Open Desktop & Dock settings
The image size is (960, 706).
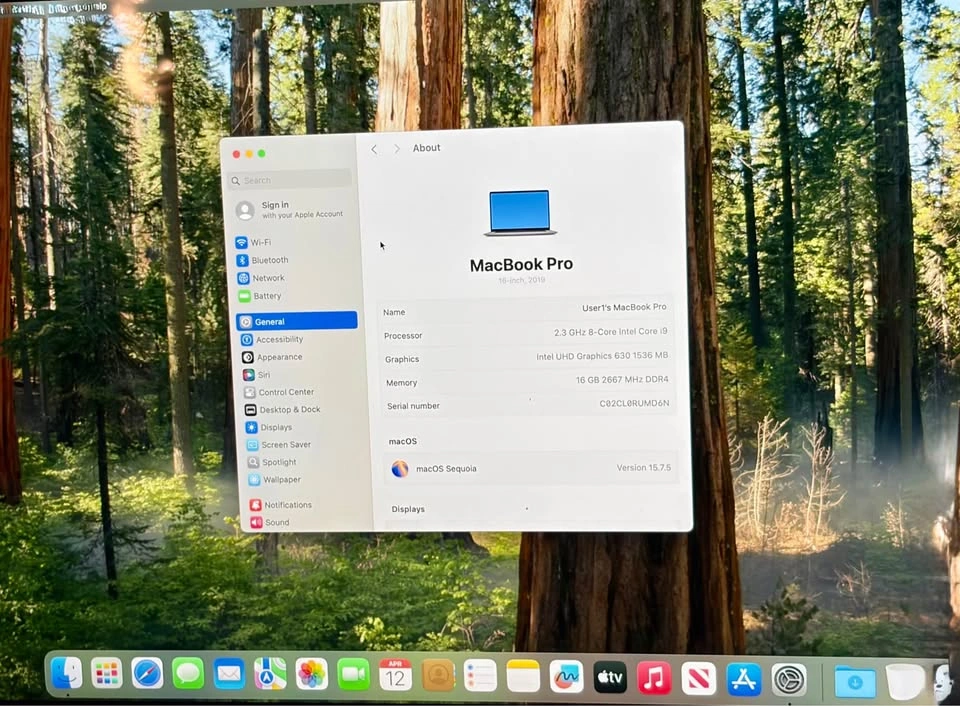pyautogui.click(x=282, y=410)
